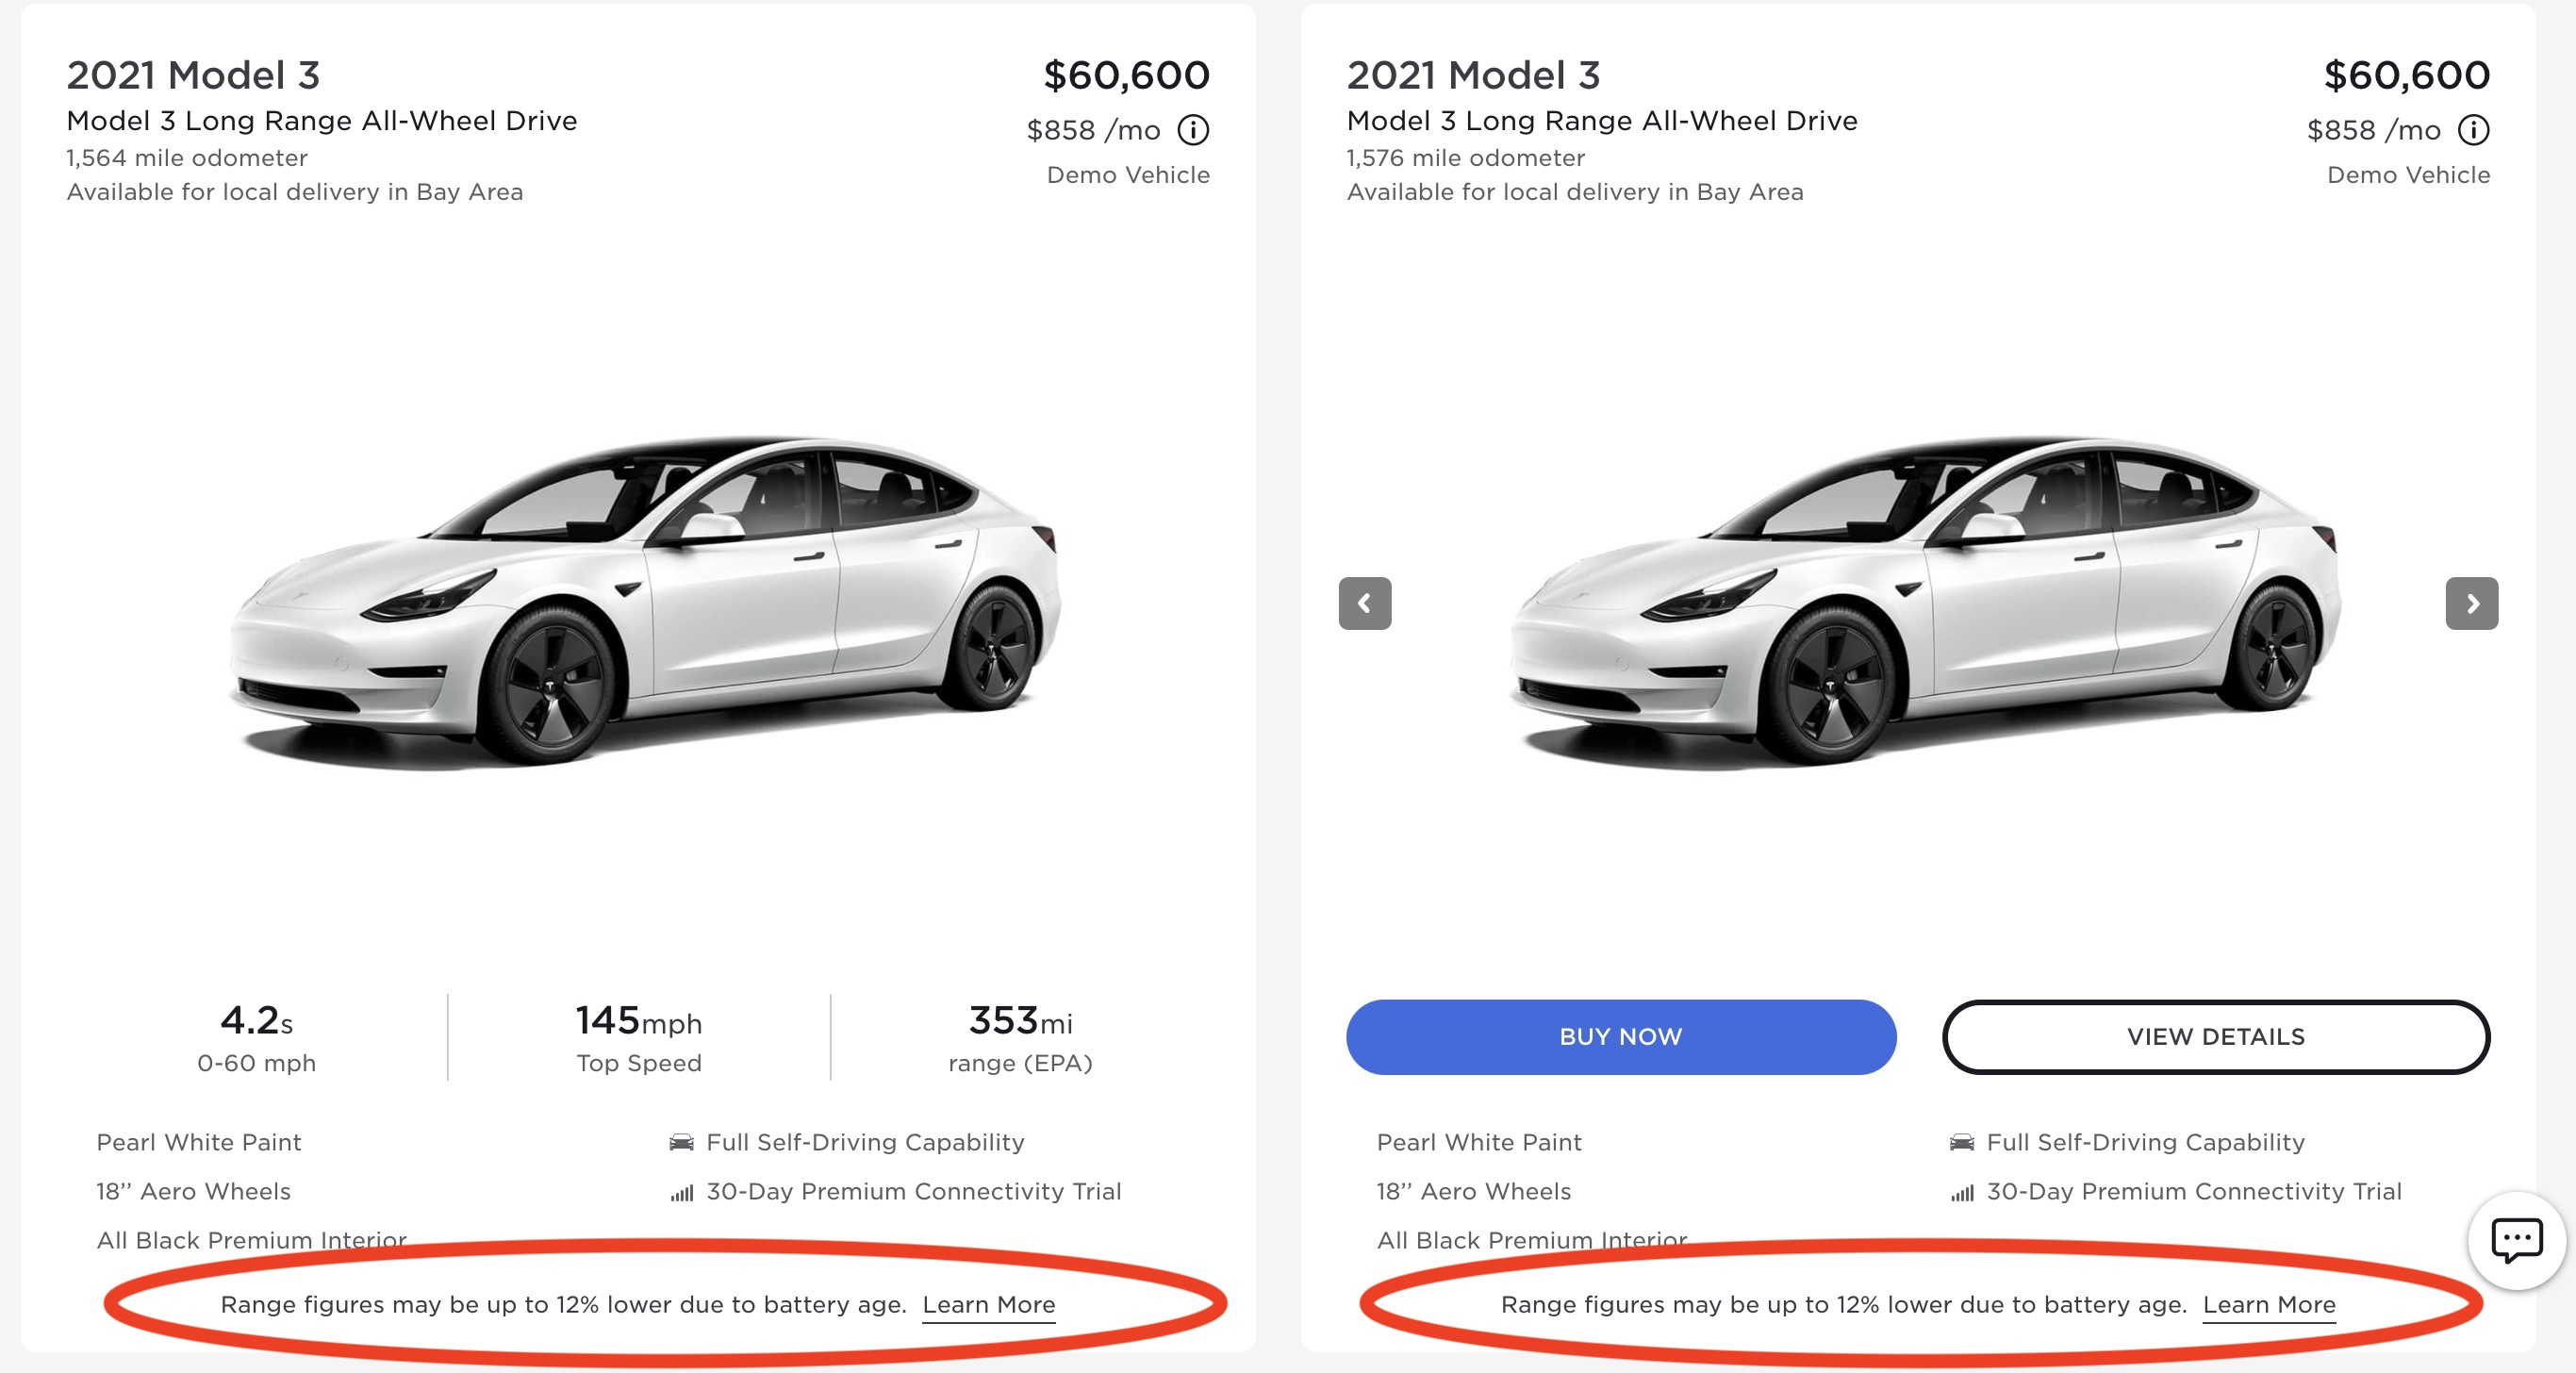Viewport: 2576px width, 1373px height.
Task: Click the $60,600 price on the left card
Action: [1126, 74]
